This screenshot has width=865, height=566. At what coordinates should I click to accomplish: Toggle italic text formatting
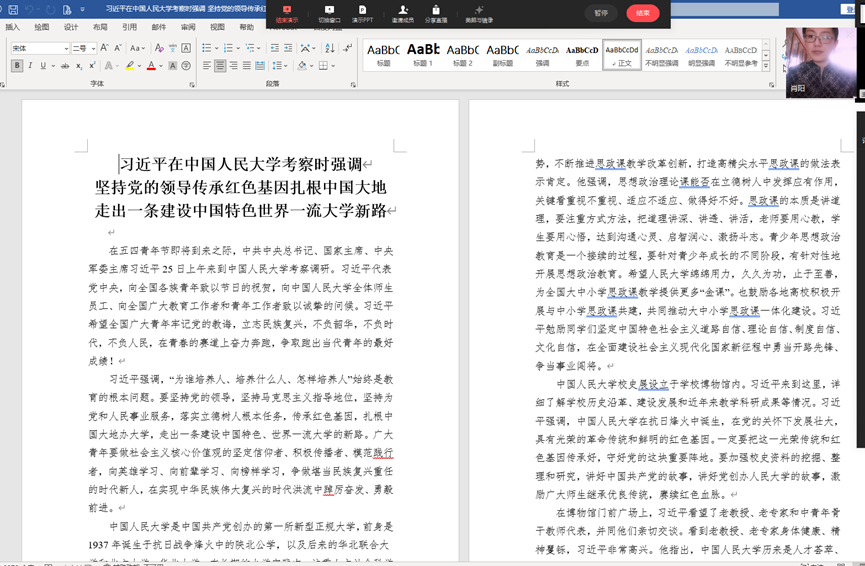click(30, 66)
